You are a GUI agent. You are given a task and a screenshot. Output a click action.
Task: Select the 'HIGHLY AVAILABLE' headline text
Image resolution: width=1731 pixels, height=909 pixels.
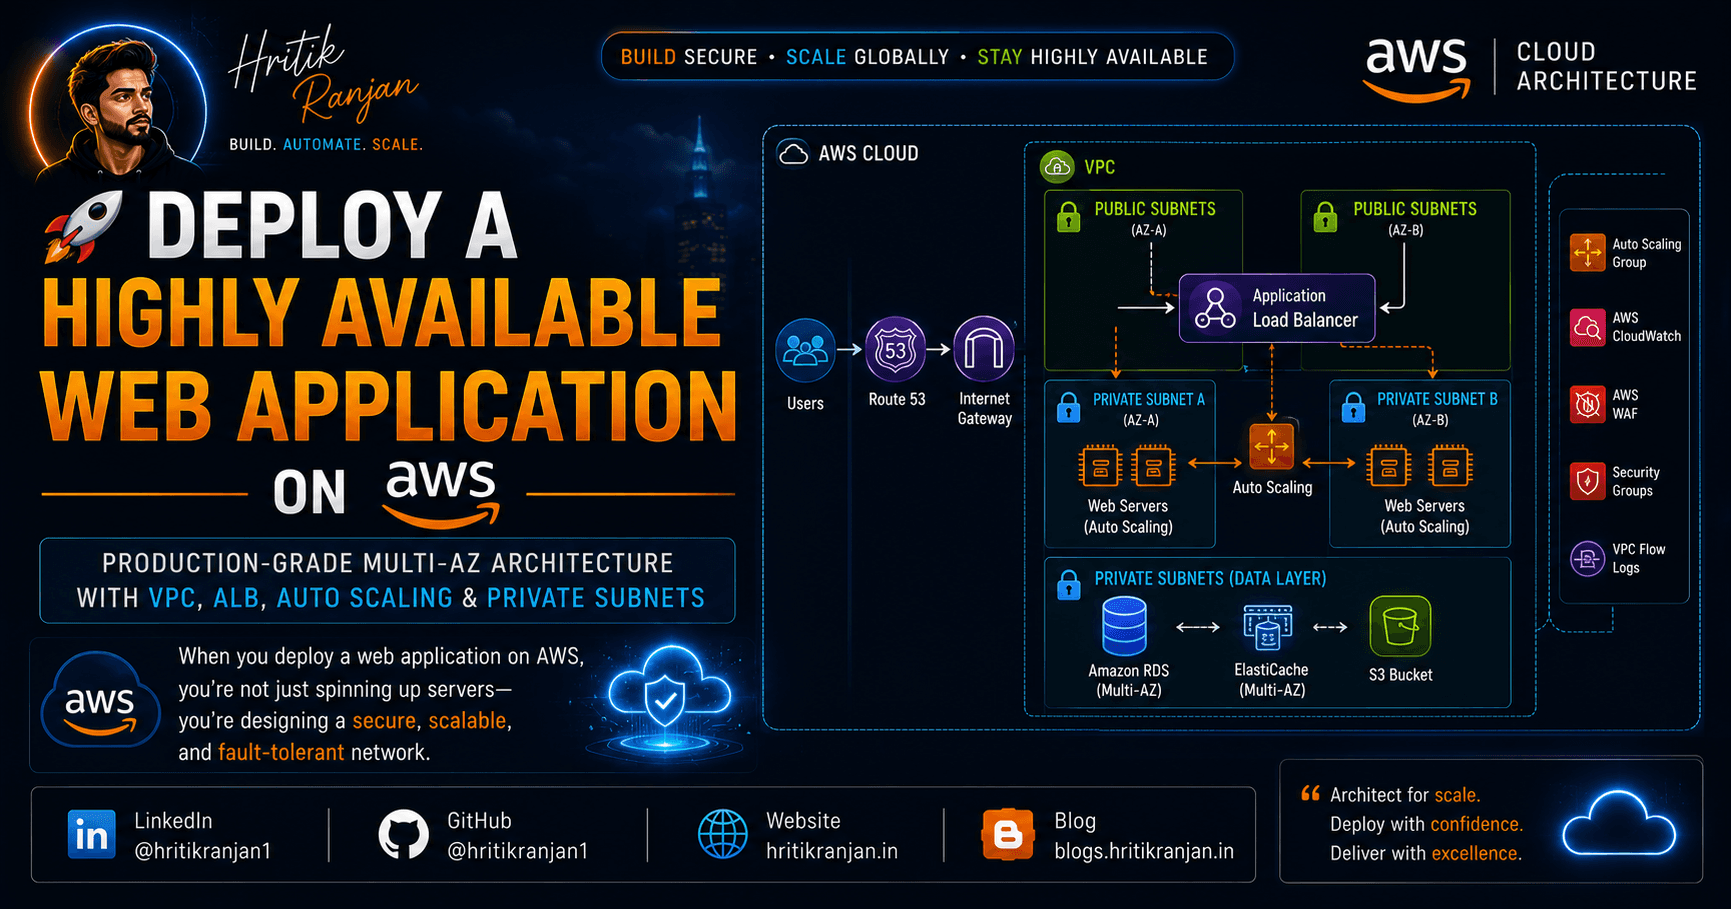click(x=382, y=312)
